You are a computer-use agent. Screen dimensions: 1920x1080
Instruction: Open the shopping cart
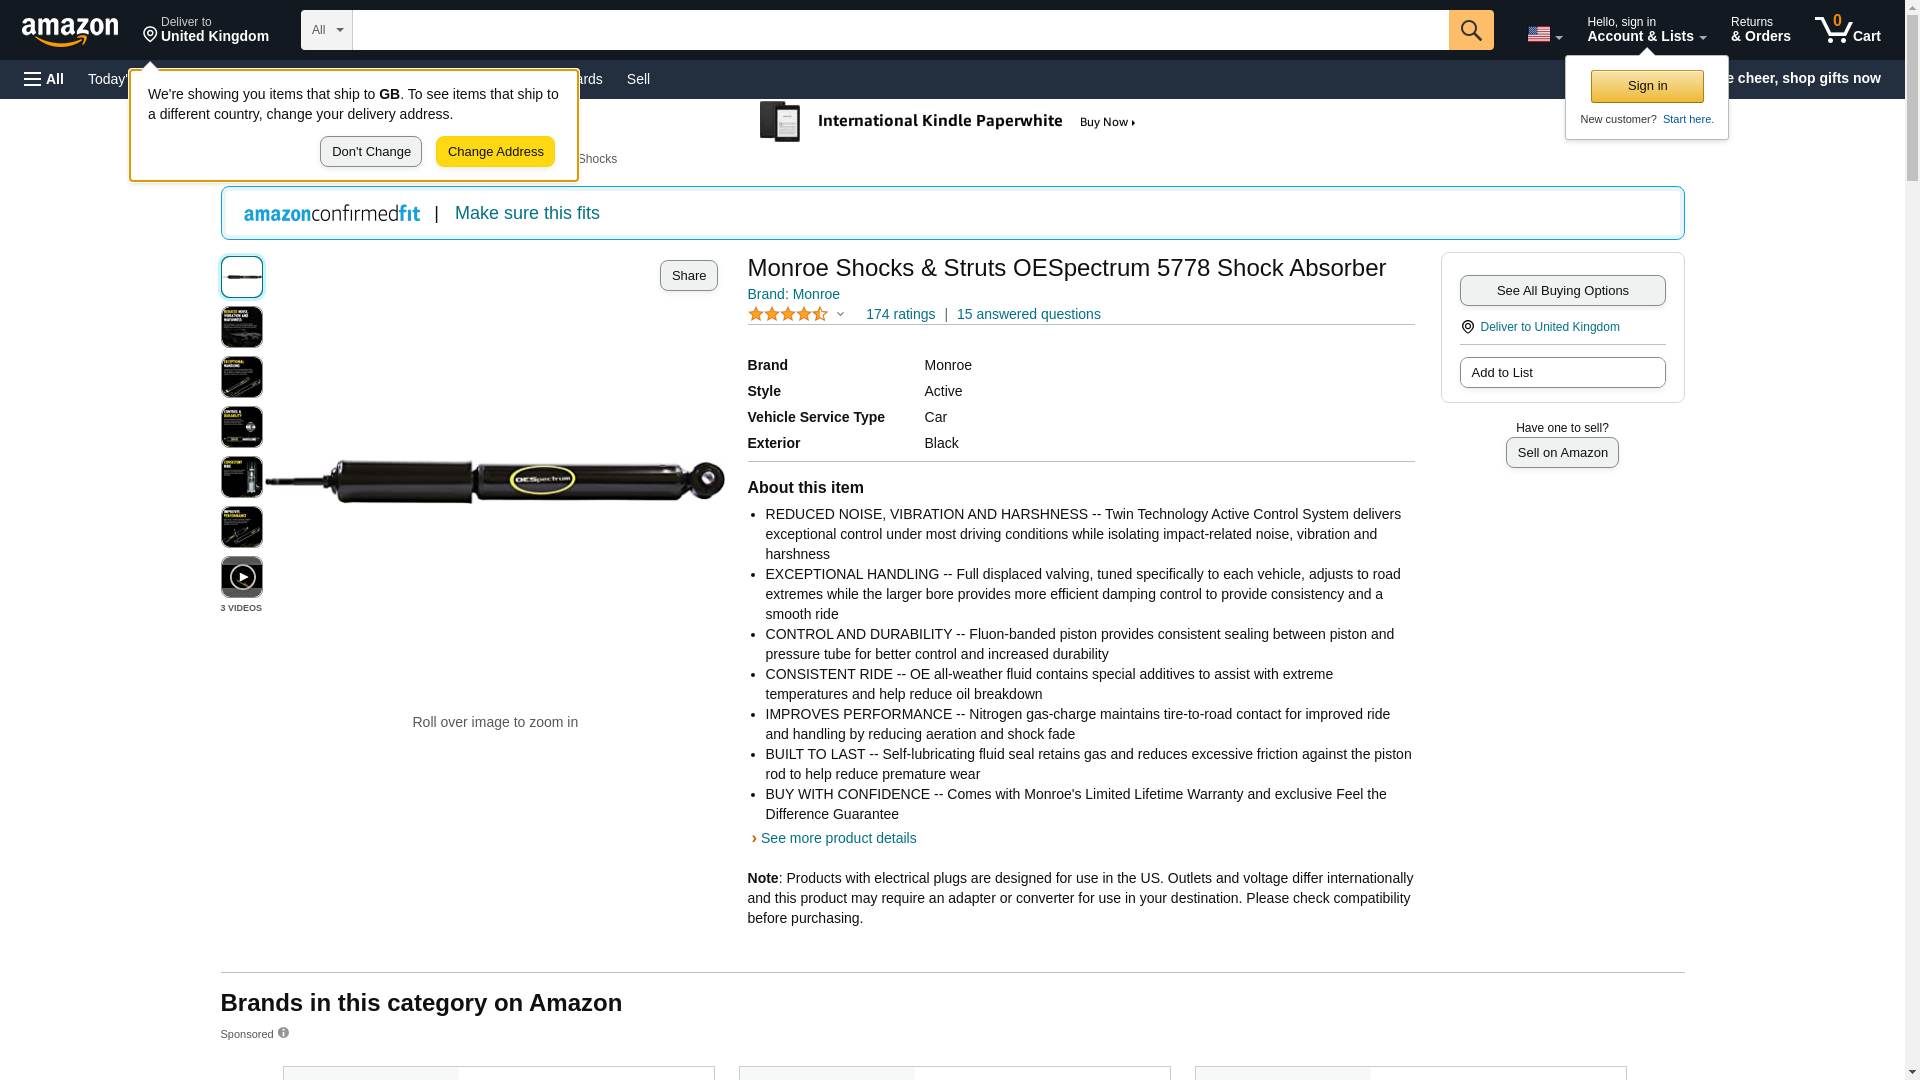tap(1847, 30)
